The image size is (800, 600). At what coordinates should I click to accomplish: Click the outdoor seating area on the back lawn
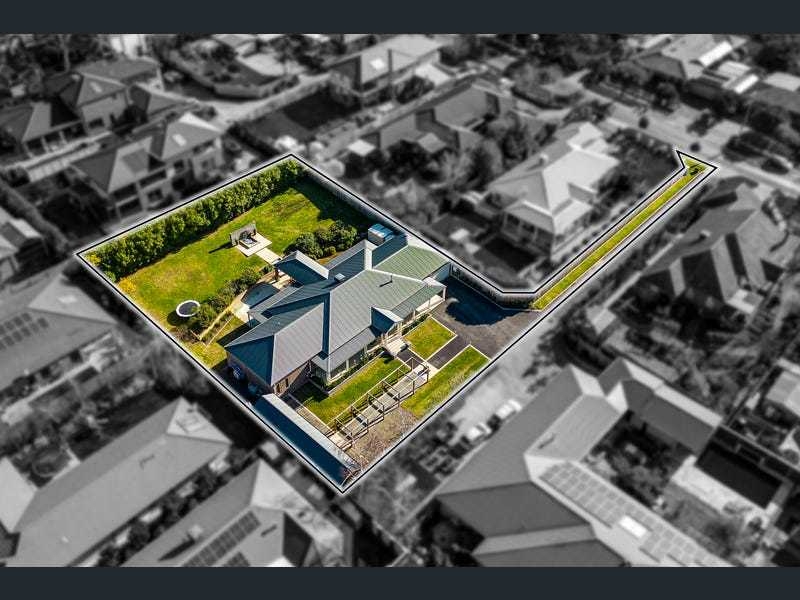[x=246, y=240]
